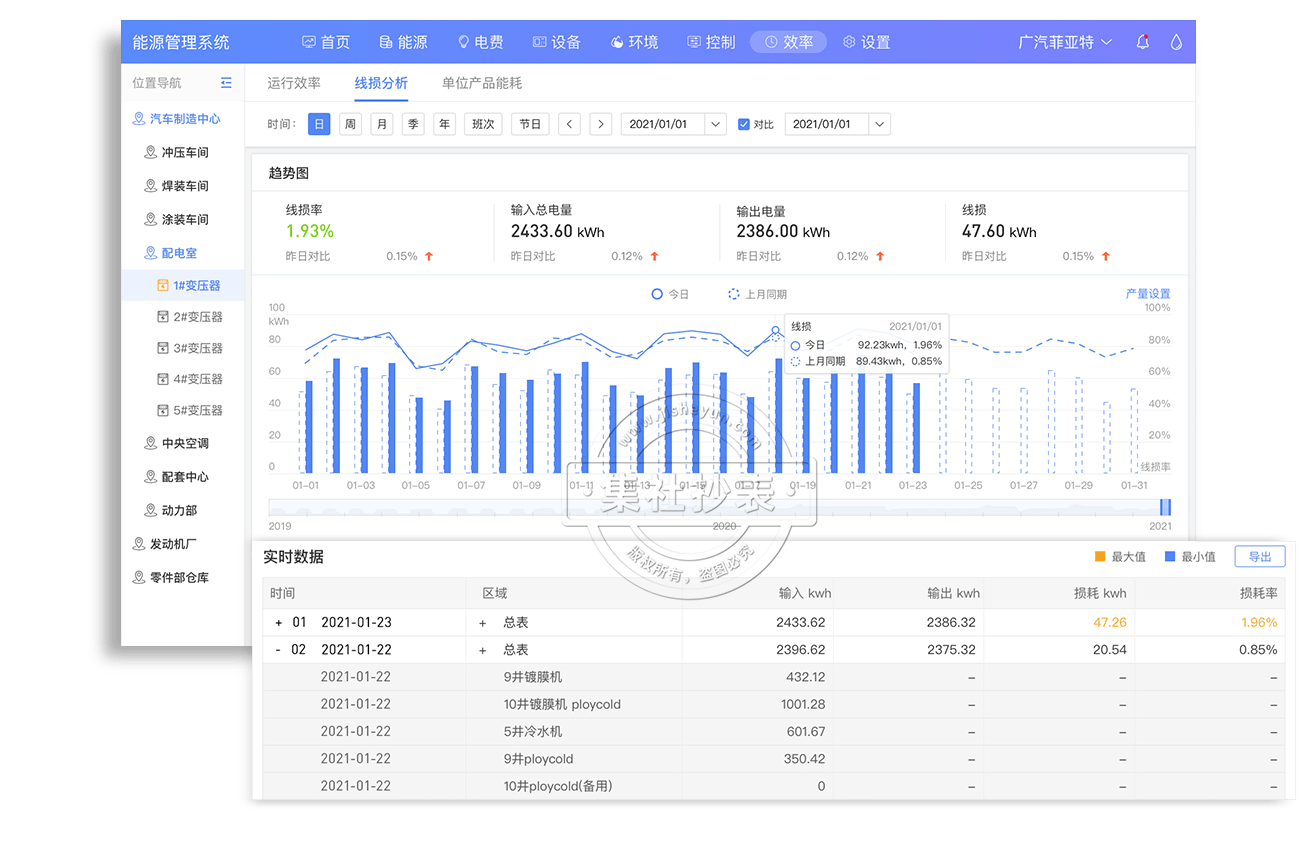Collapse the location navigation sidebar icon
This screenshot has width=1300, height=846.
pos(226,83)
